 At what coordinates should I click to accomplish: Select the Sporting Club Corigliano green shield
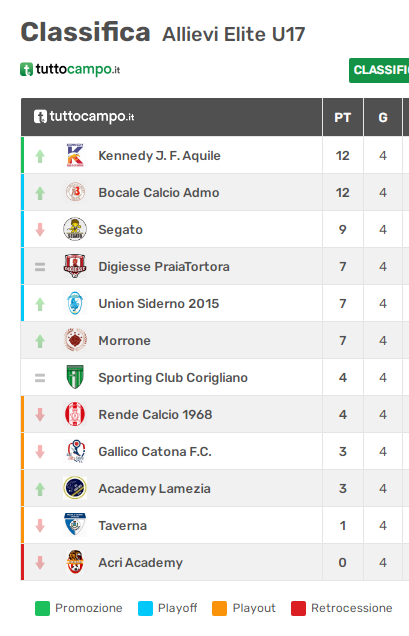click(x=75, y=377)
